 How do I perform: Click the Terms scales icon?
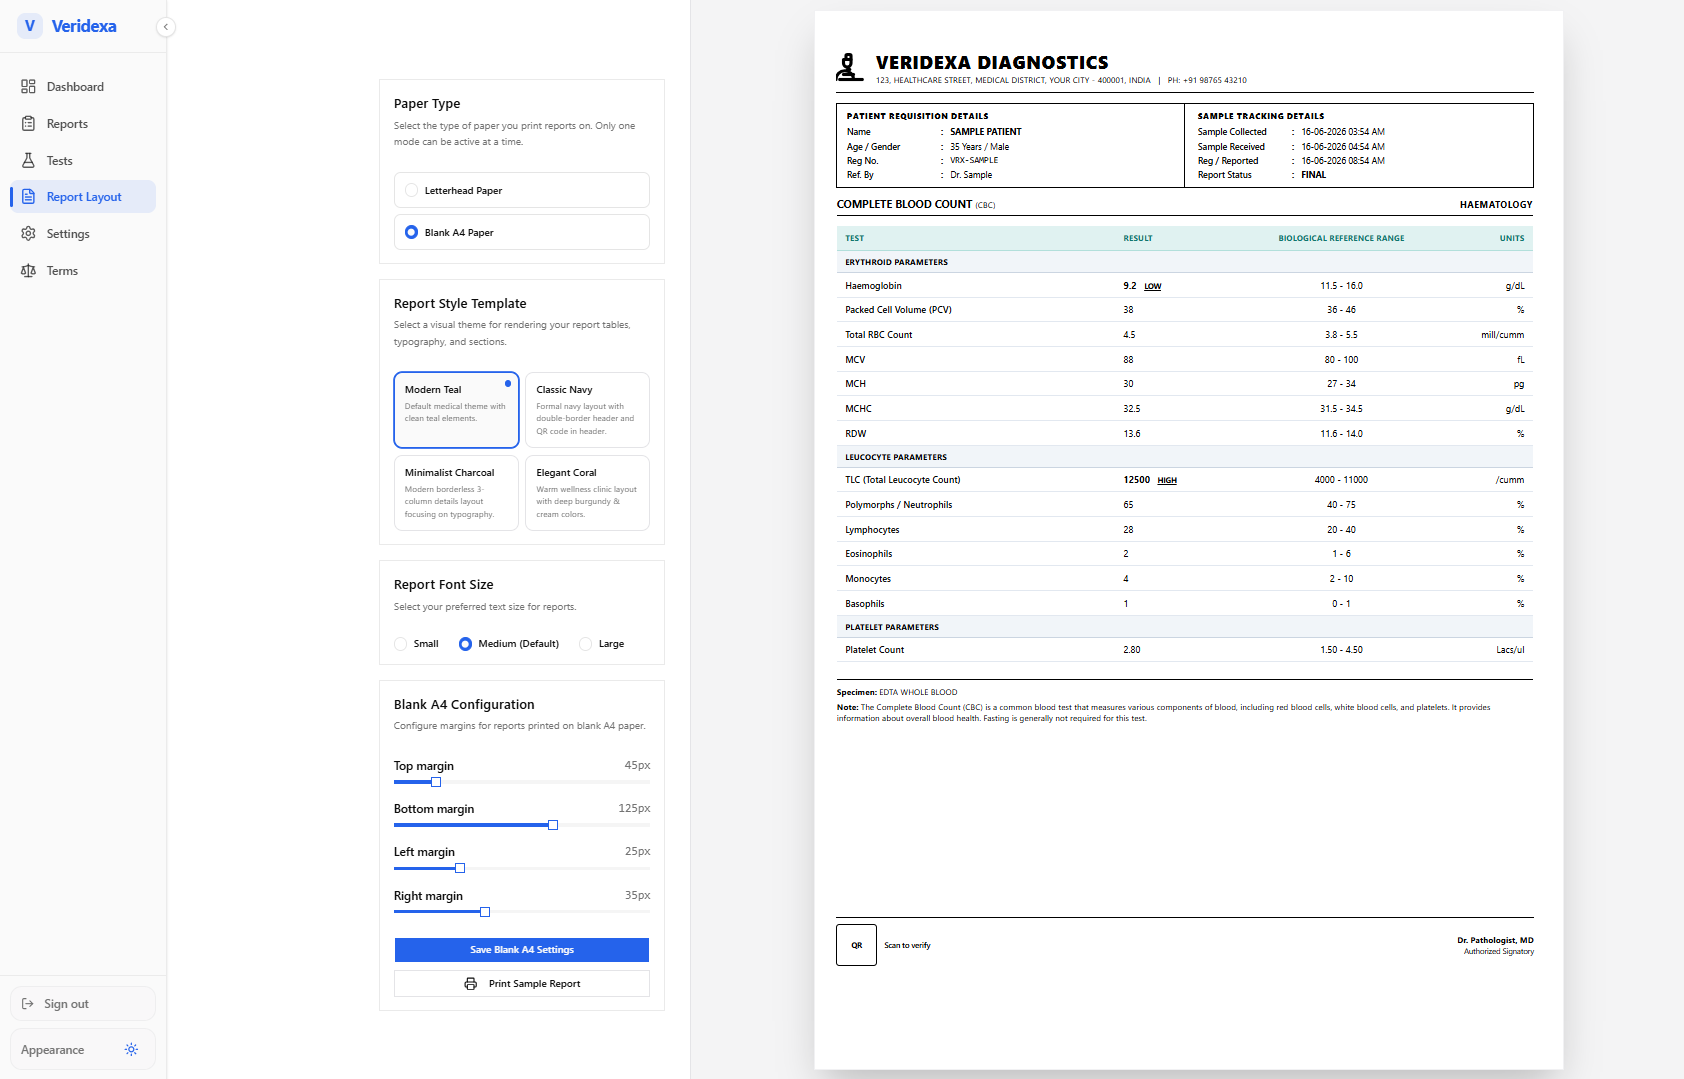point(28,271)
